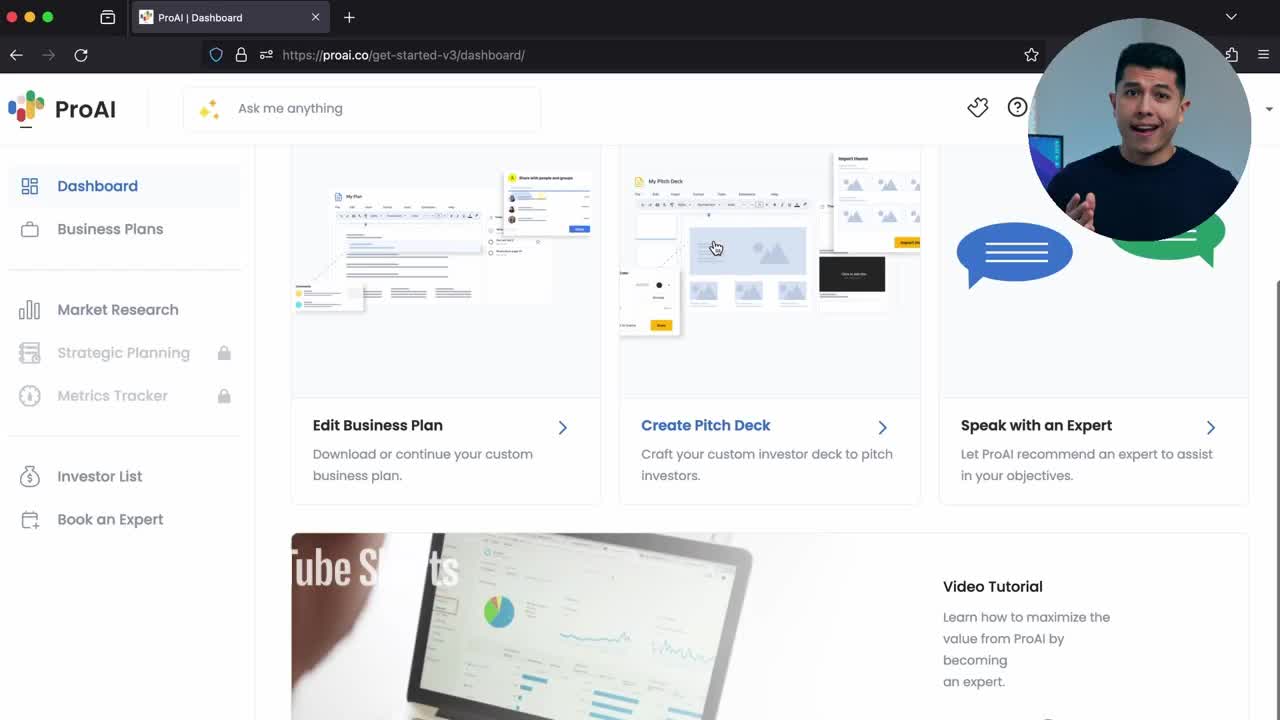Click the Investor List money bag icon
This screenshot has width=1280, height=720.
click(30, 477)
